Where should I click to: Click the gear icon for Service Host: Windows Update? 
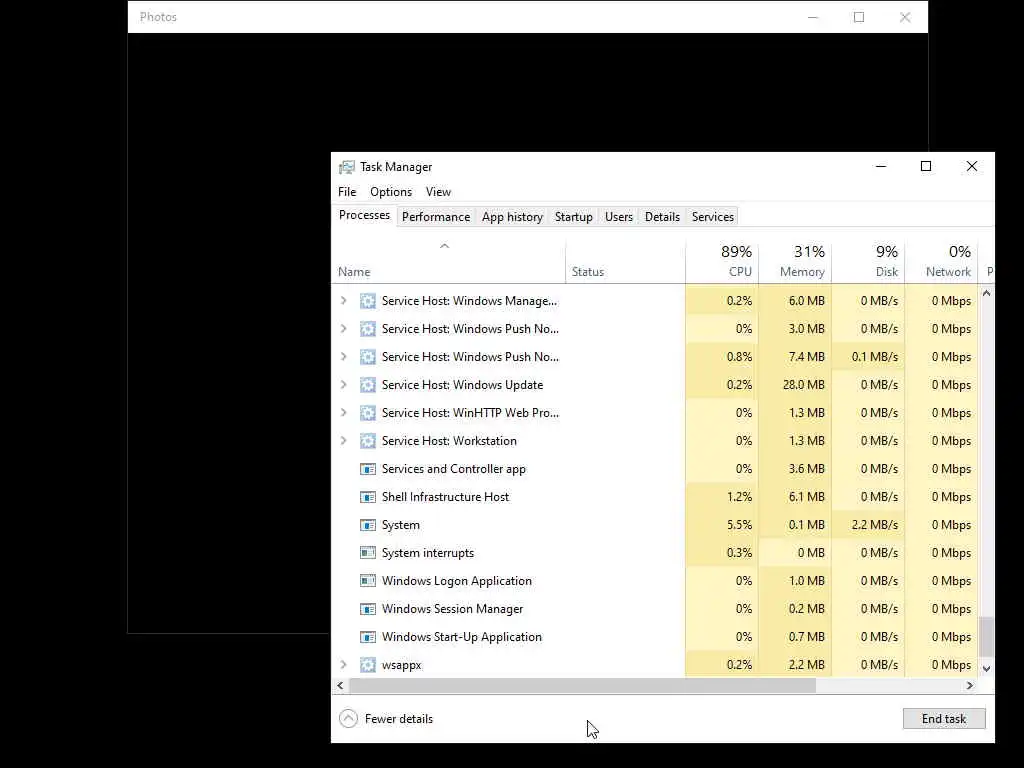coord(368,385)
